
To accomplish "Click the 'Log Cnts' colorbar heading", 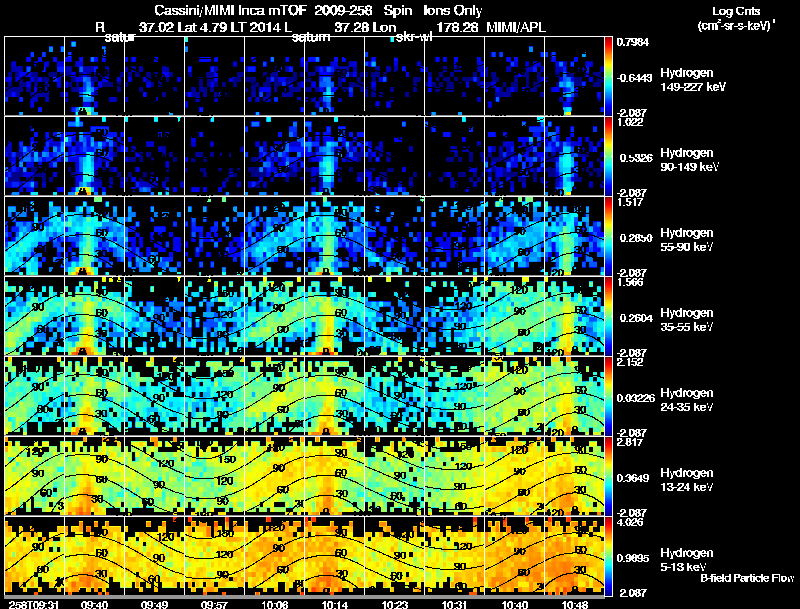I will (736, 11).
